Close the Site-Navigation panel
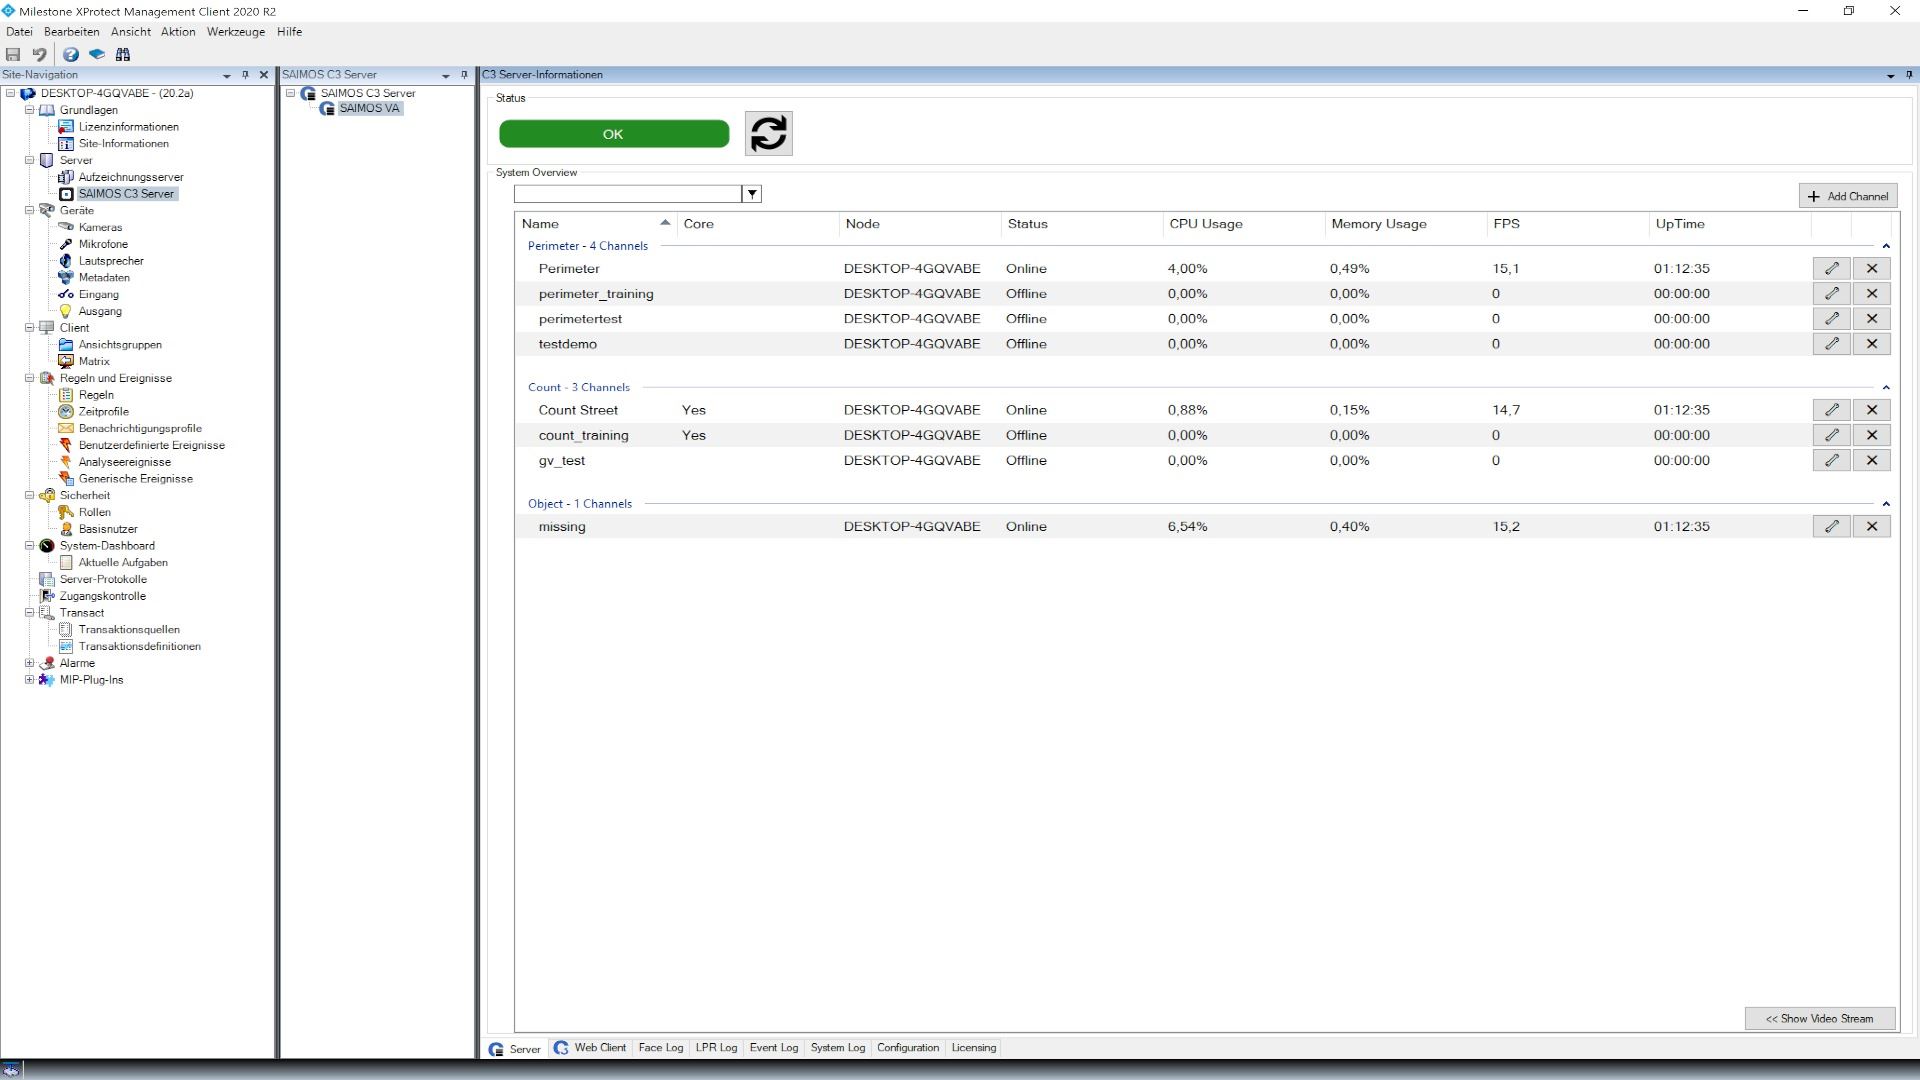 [264, 75]
